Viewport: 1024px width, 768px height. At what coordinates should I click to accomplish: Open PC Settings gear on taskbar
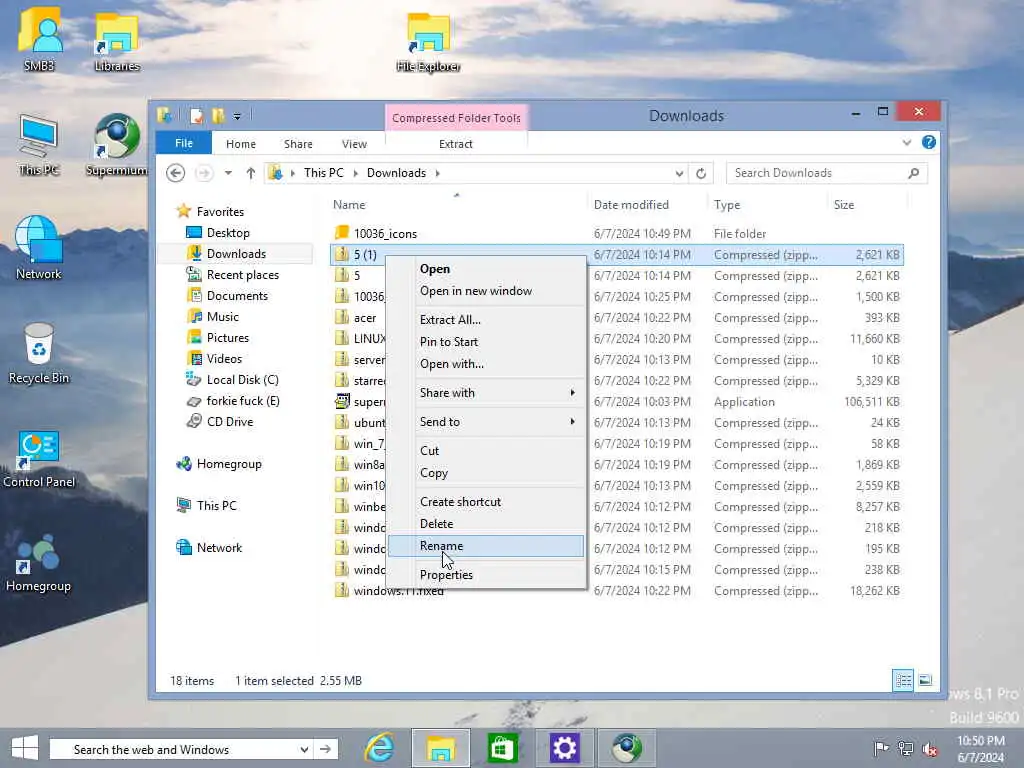tap(564, 748)
